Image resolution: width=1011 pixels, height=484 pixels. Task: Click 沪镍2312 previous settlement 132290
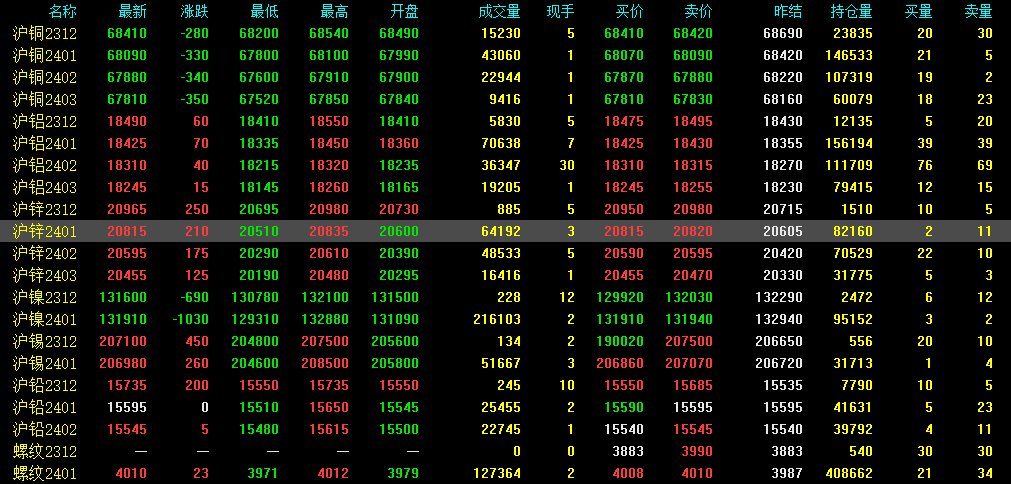[779, 298]
